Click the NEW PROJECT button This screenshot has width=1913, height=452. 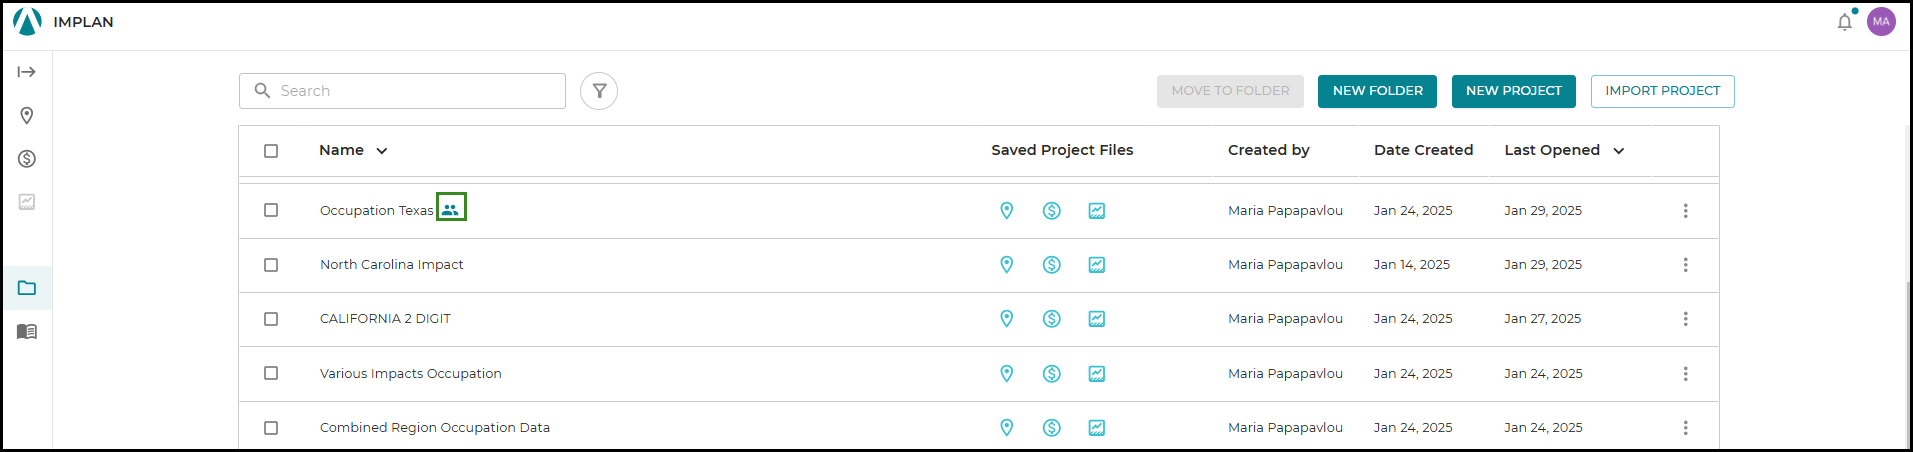click(x=1514, y=91)
